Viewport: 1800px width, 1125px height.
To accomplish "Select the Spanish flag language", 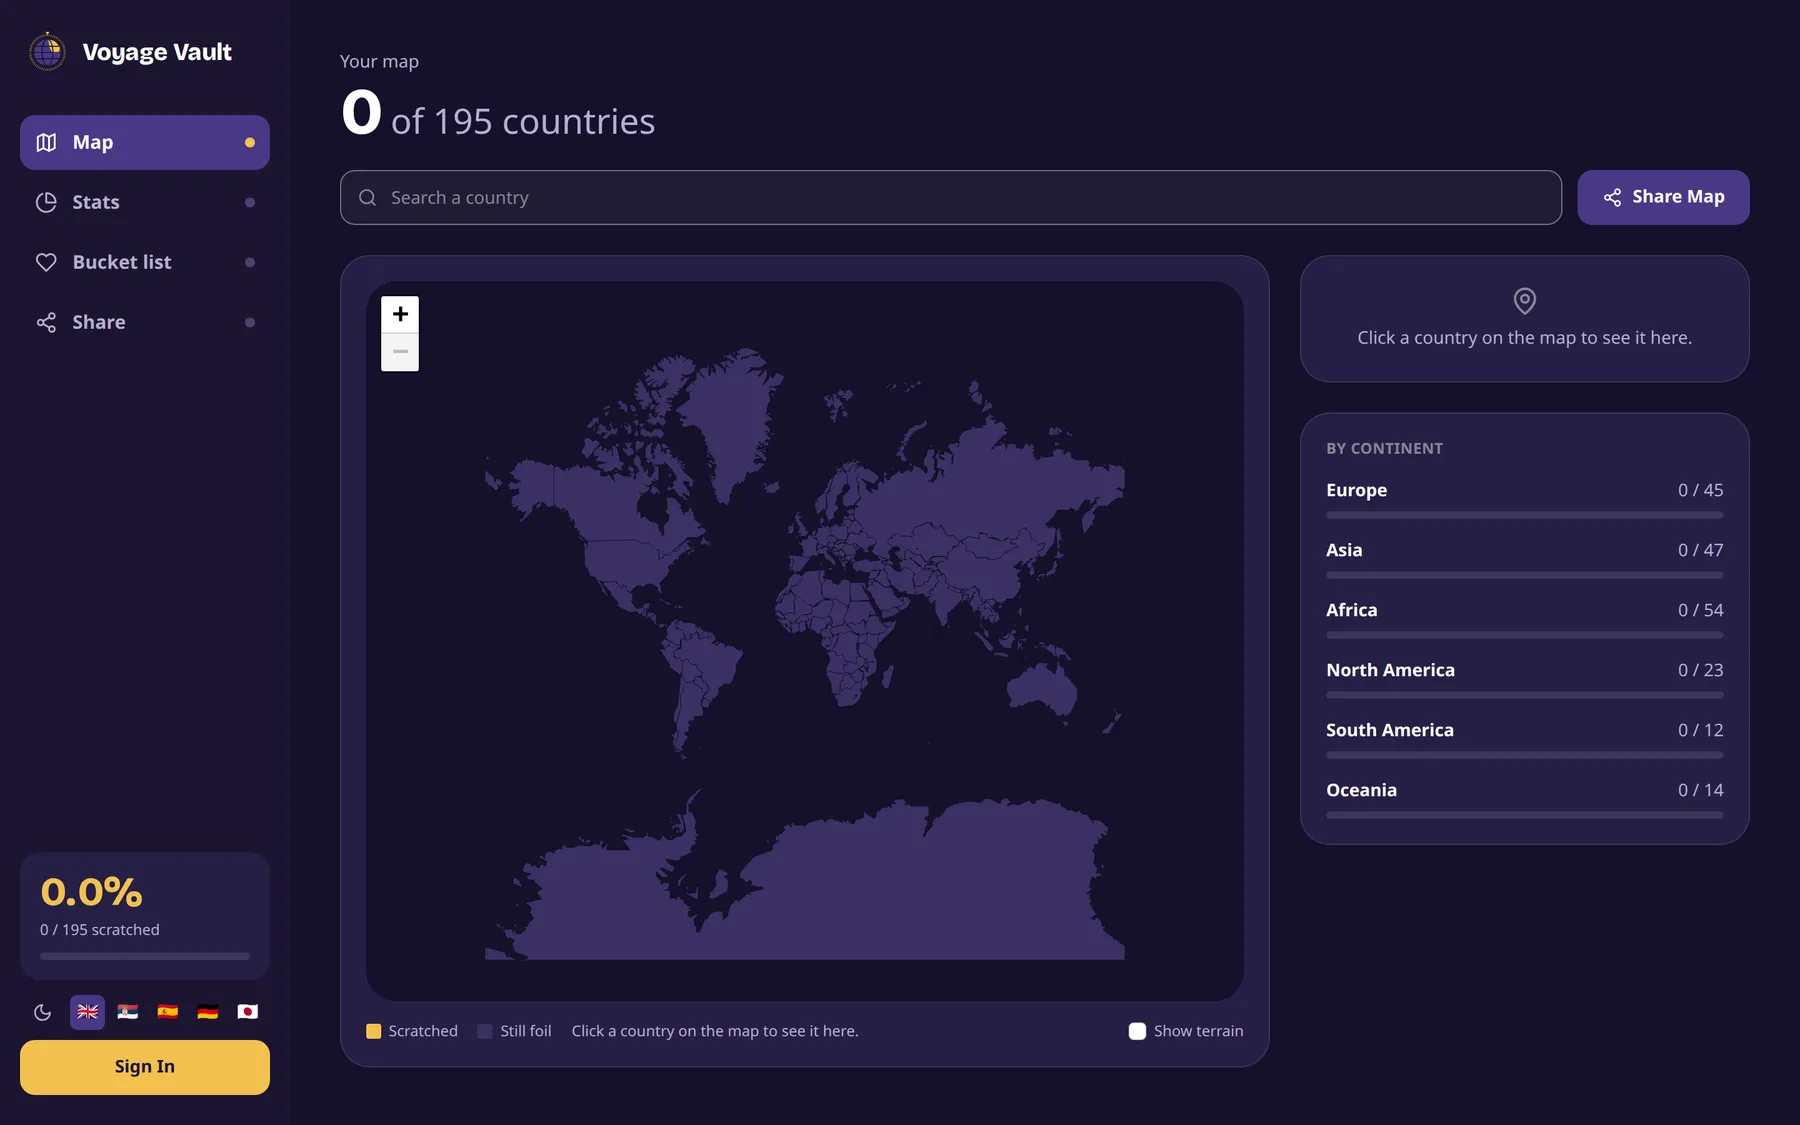I will tap(167, 1012).
